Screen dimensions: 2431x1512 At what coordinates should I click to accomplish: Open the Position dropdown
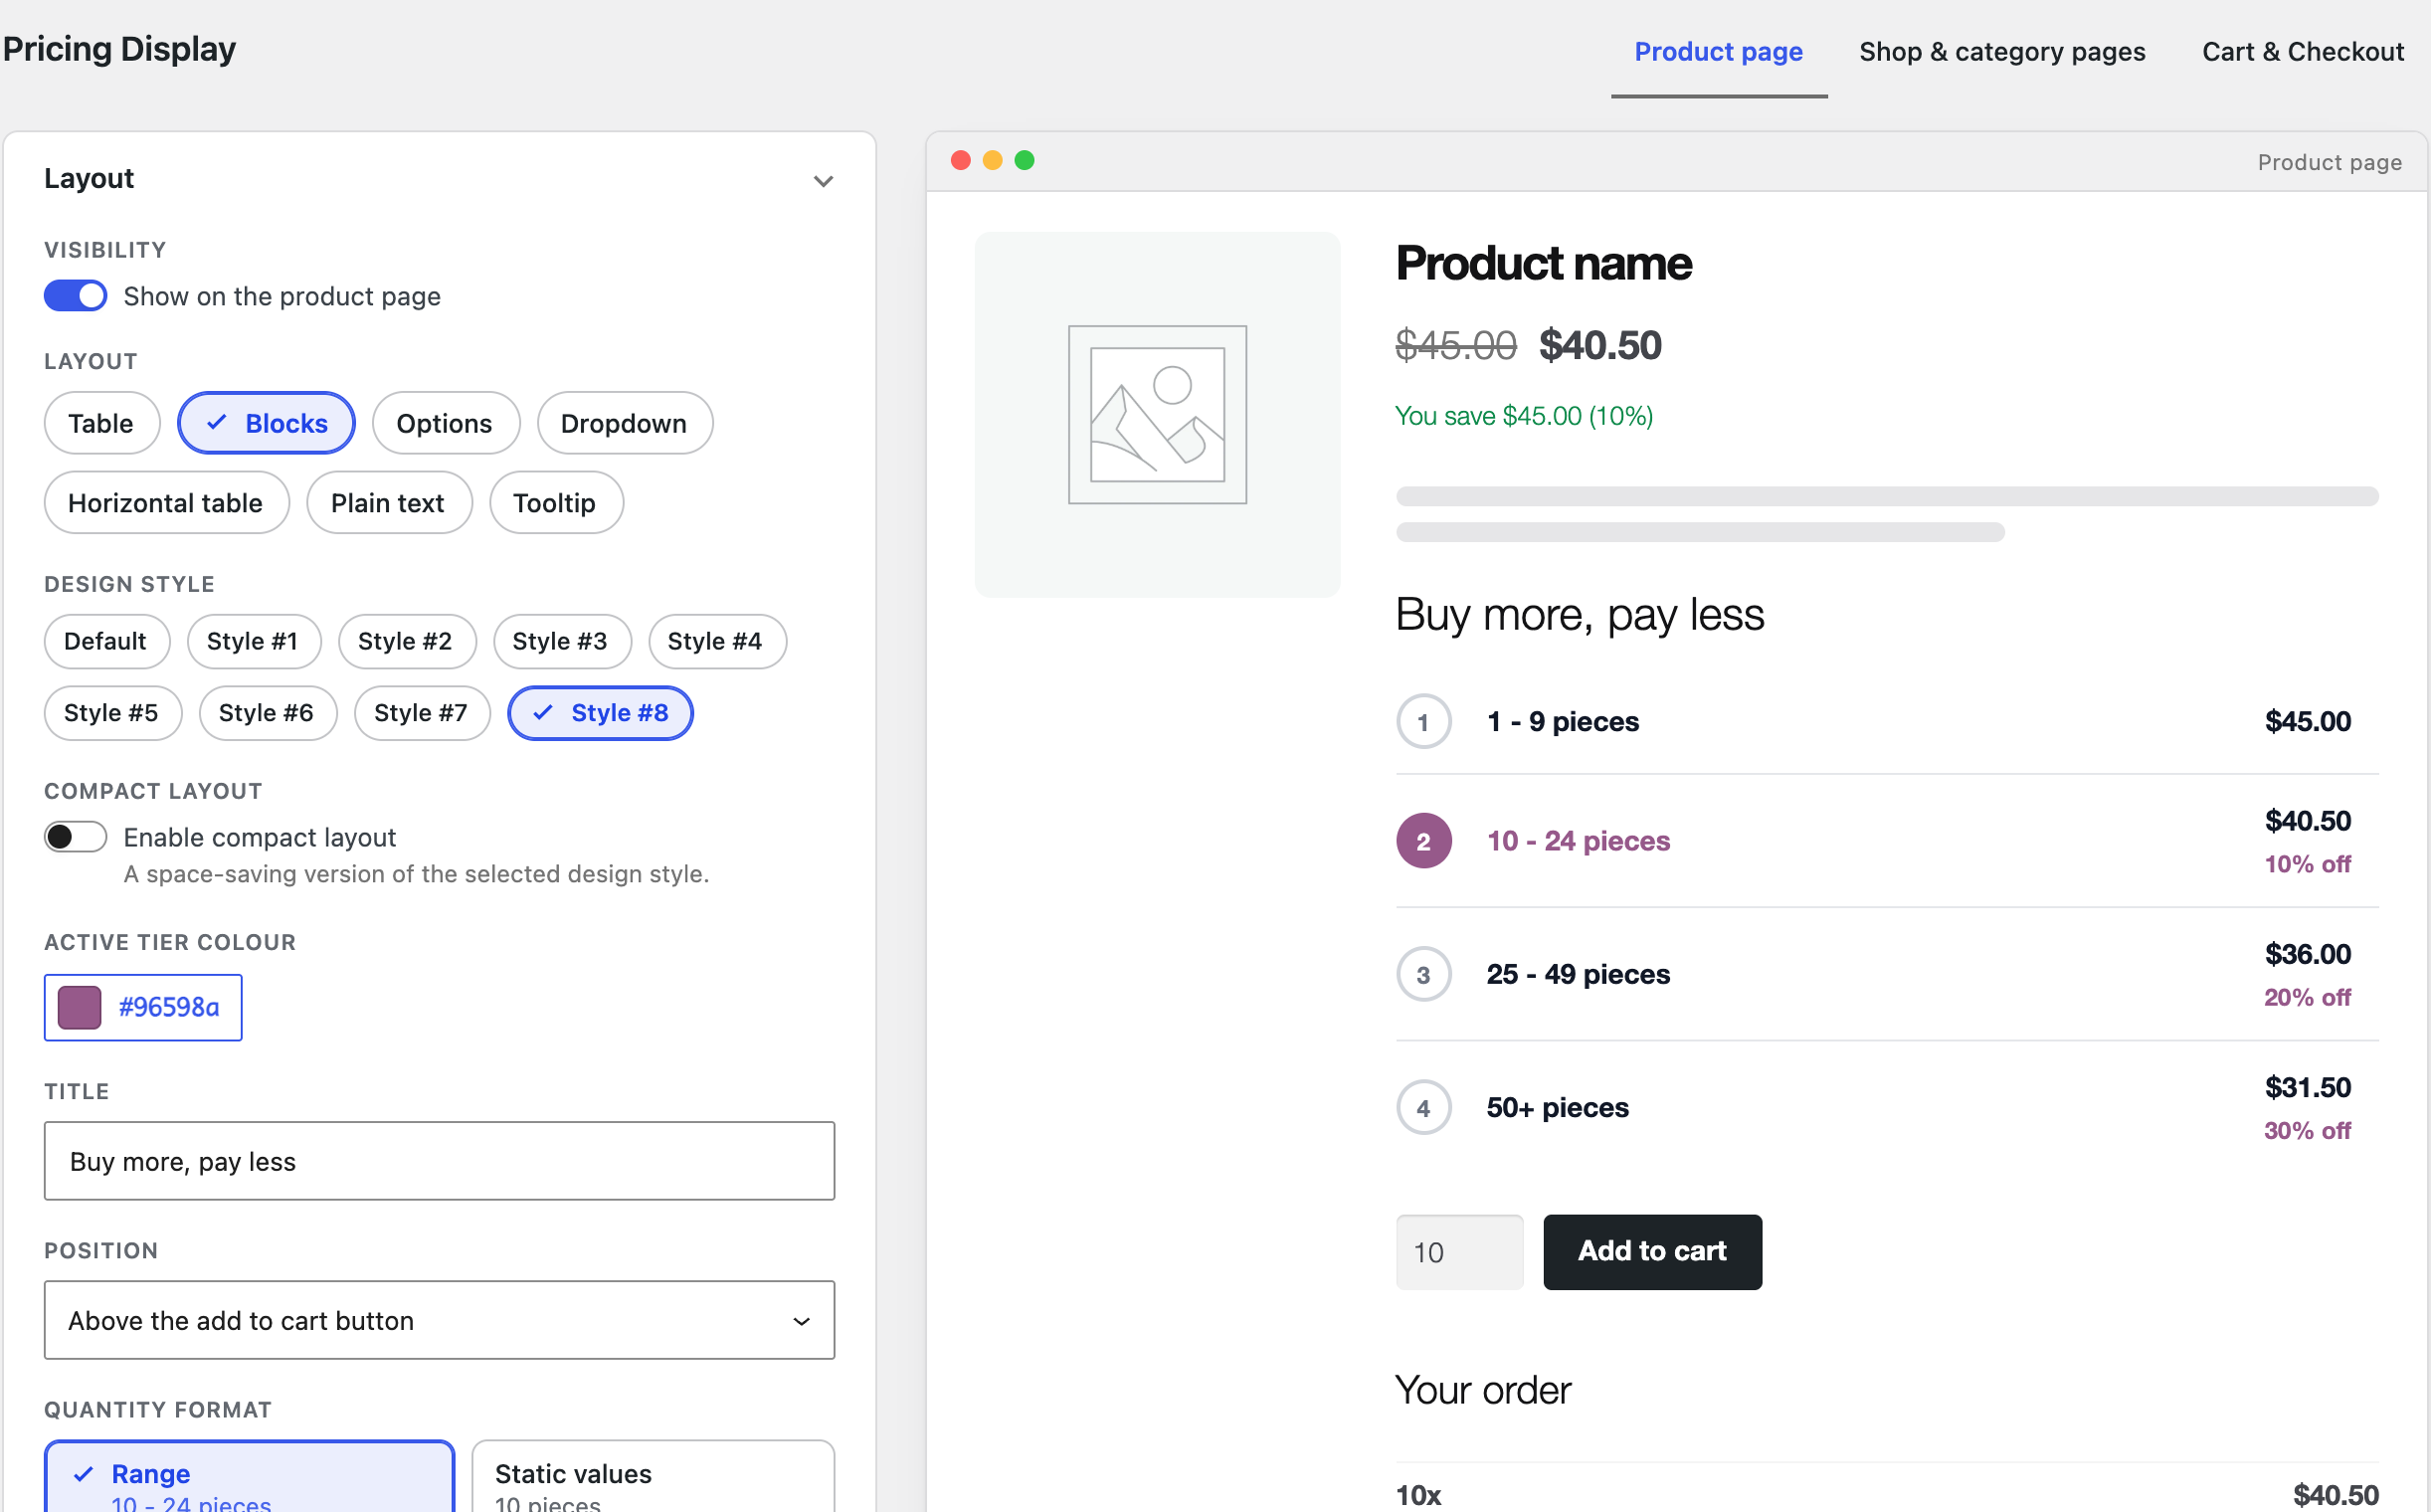click(x=439, y=1321)
